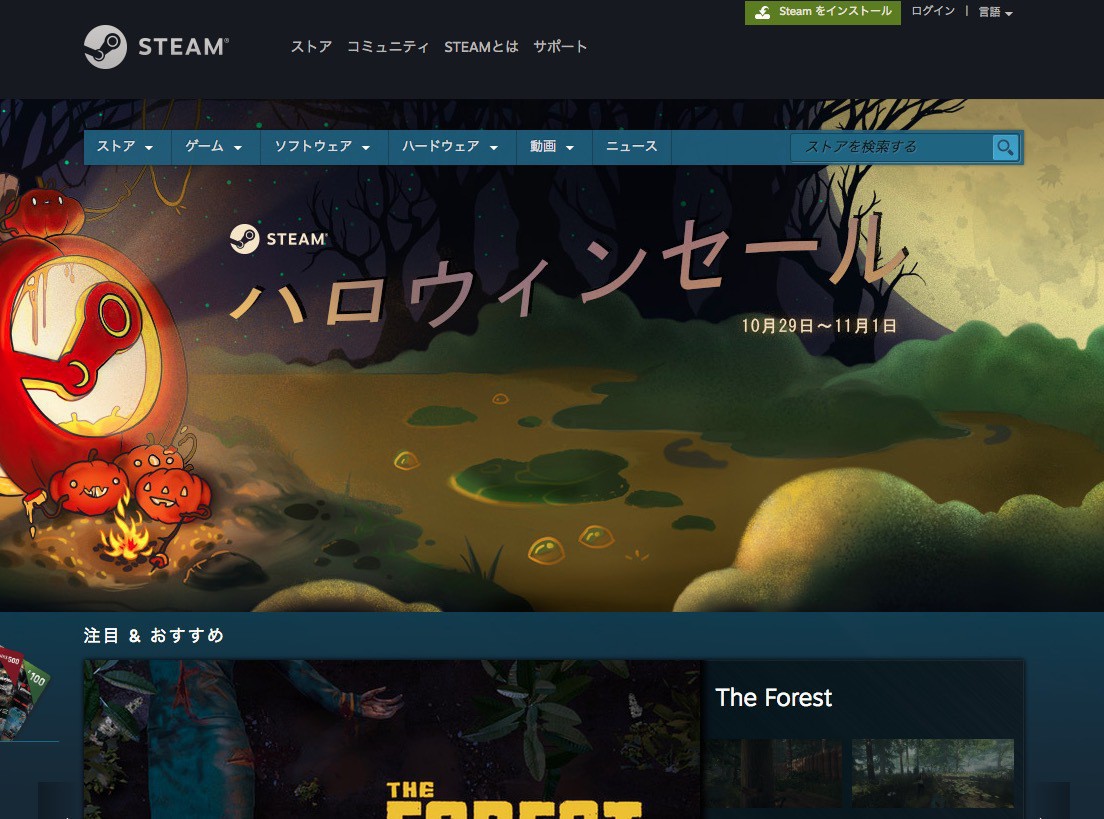Viewport: 1104px width, 819px height.
Task: Click the download icon in the Install Steam button
Action: click(x=763, y=12)
